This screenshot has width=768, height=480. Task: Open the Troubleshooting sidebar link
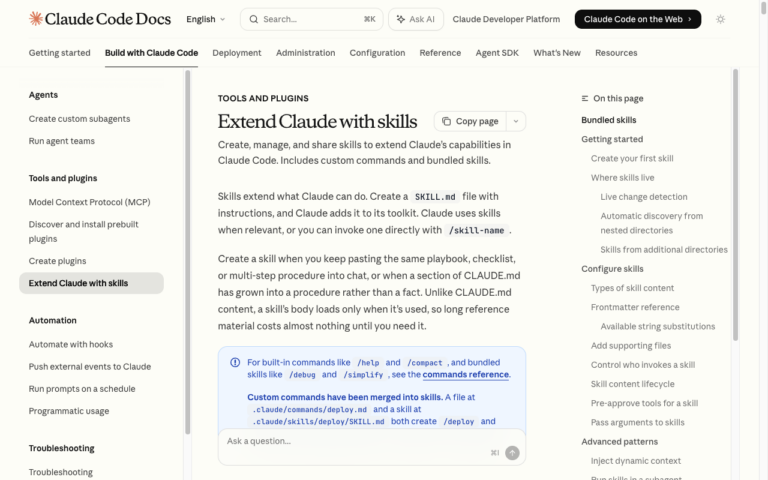tap(61, 472)
